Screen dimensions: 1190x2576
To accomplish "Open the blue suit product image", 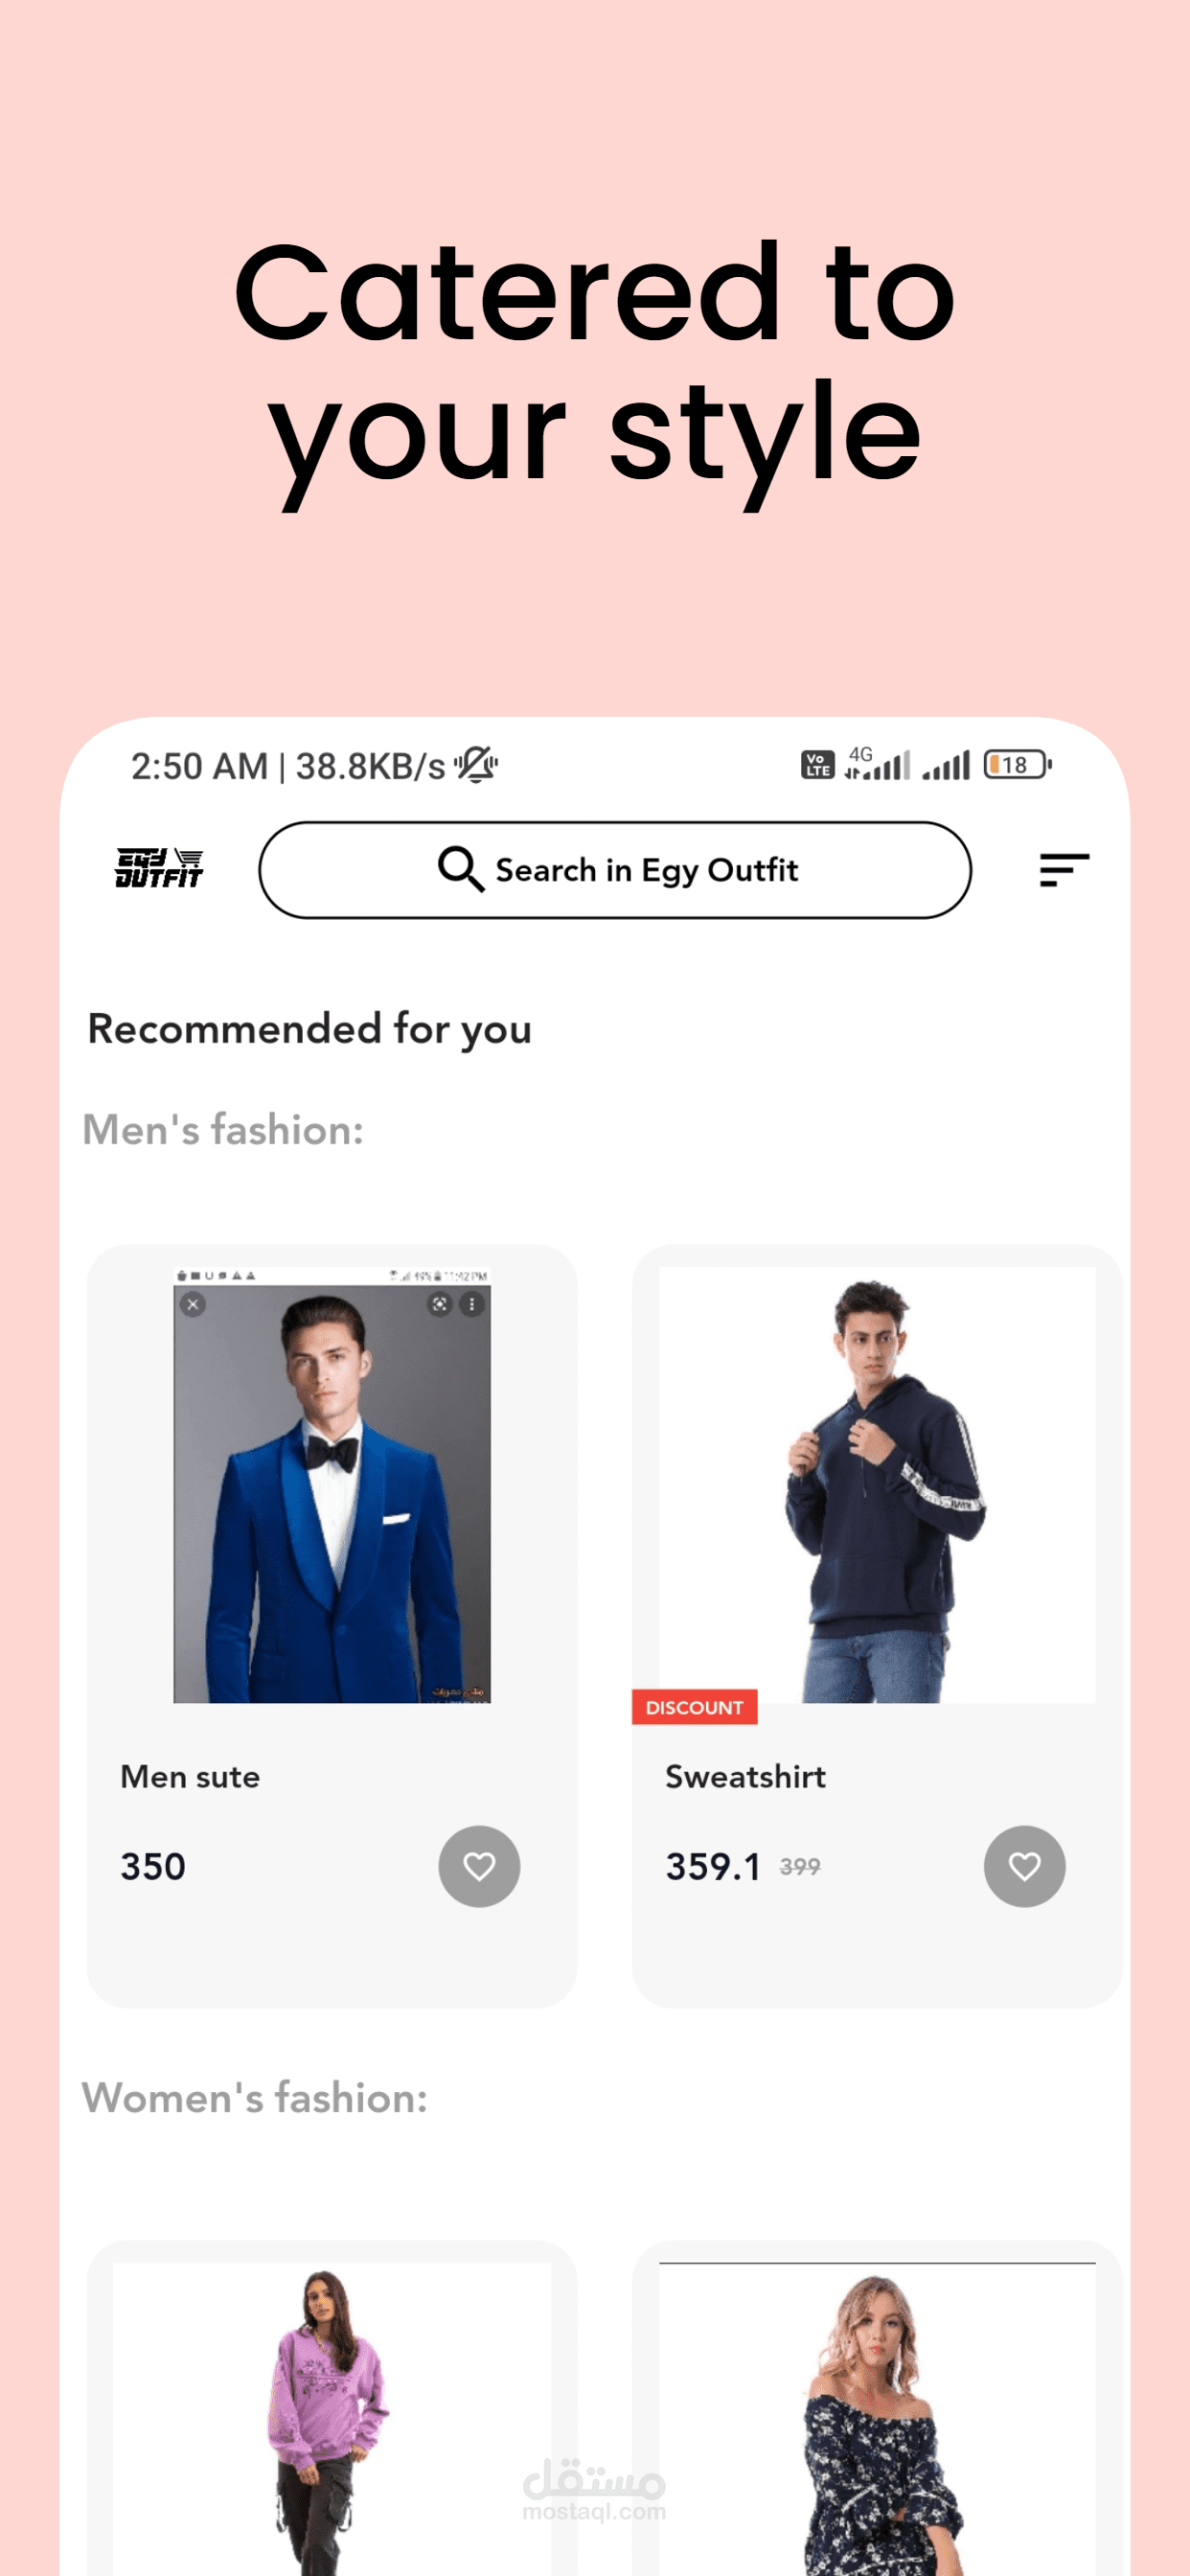I will pyautogui.click(x=332, y=1485).
